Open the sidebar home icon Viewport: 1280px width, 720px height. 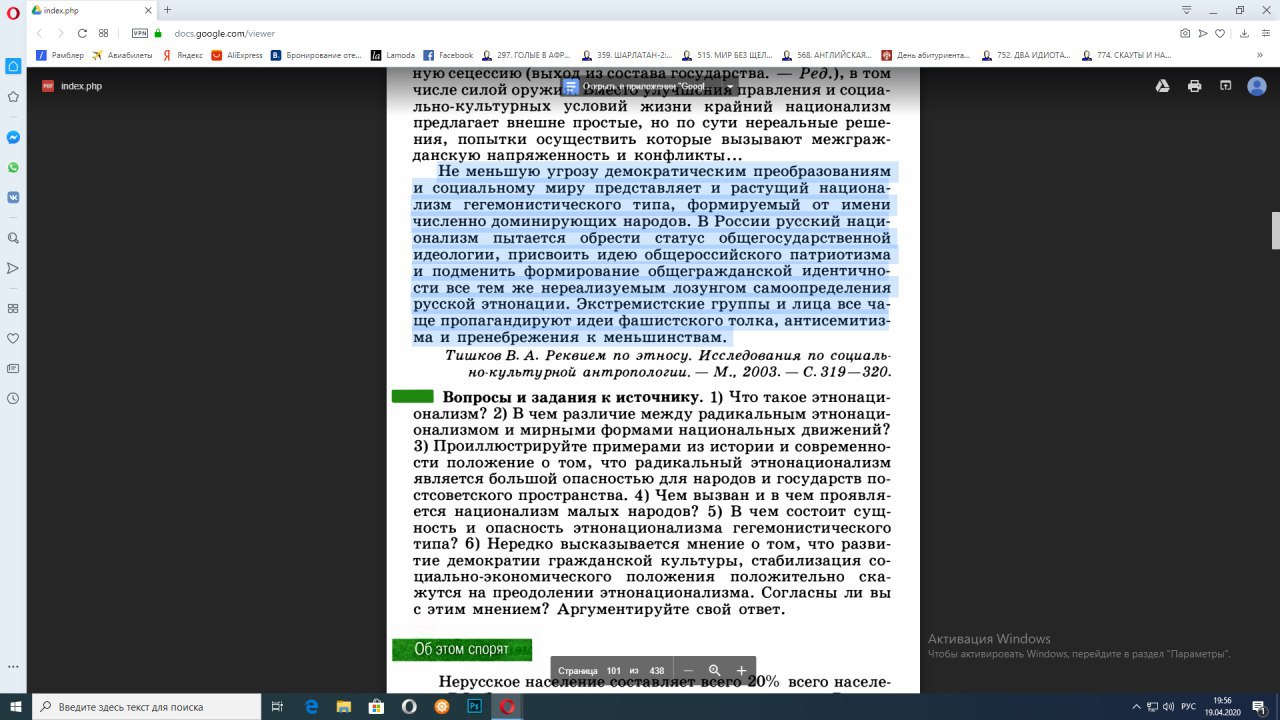[13, 66]
